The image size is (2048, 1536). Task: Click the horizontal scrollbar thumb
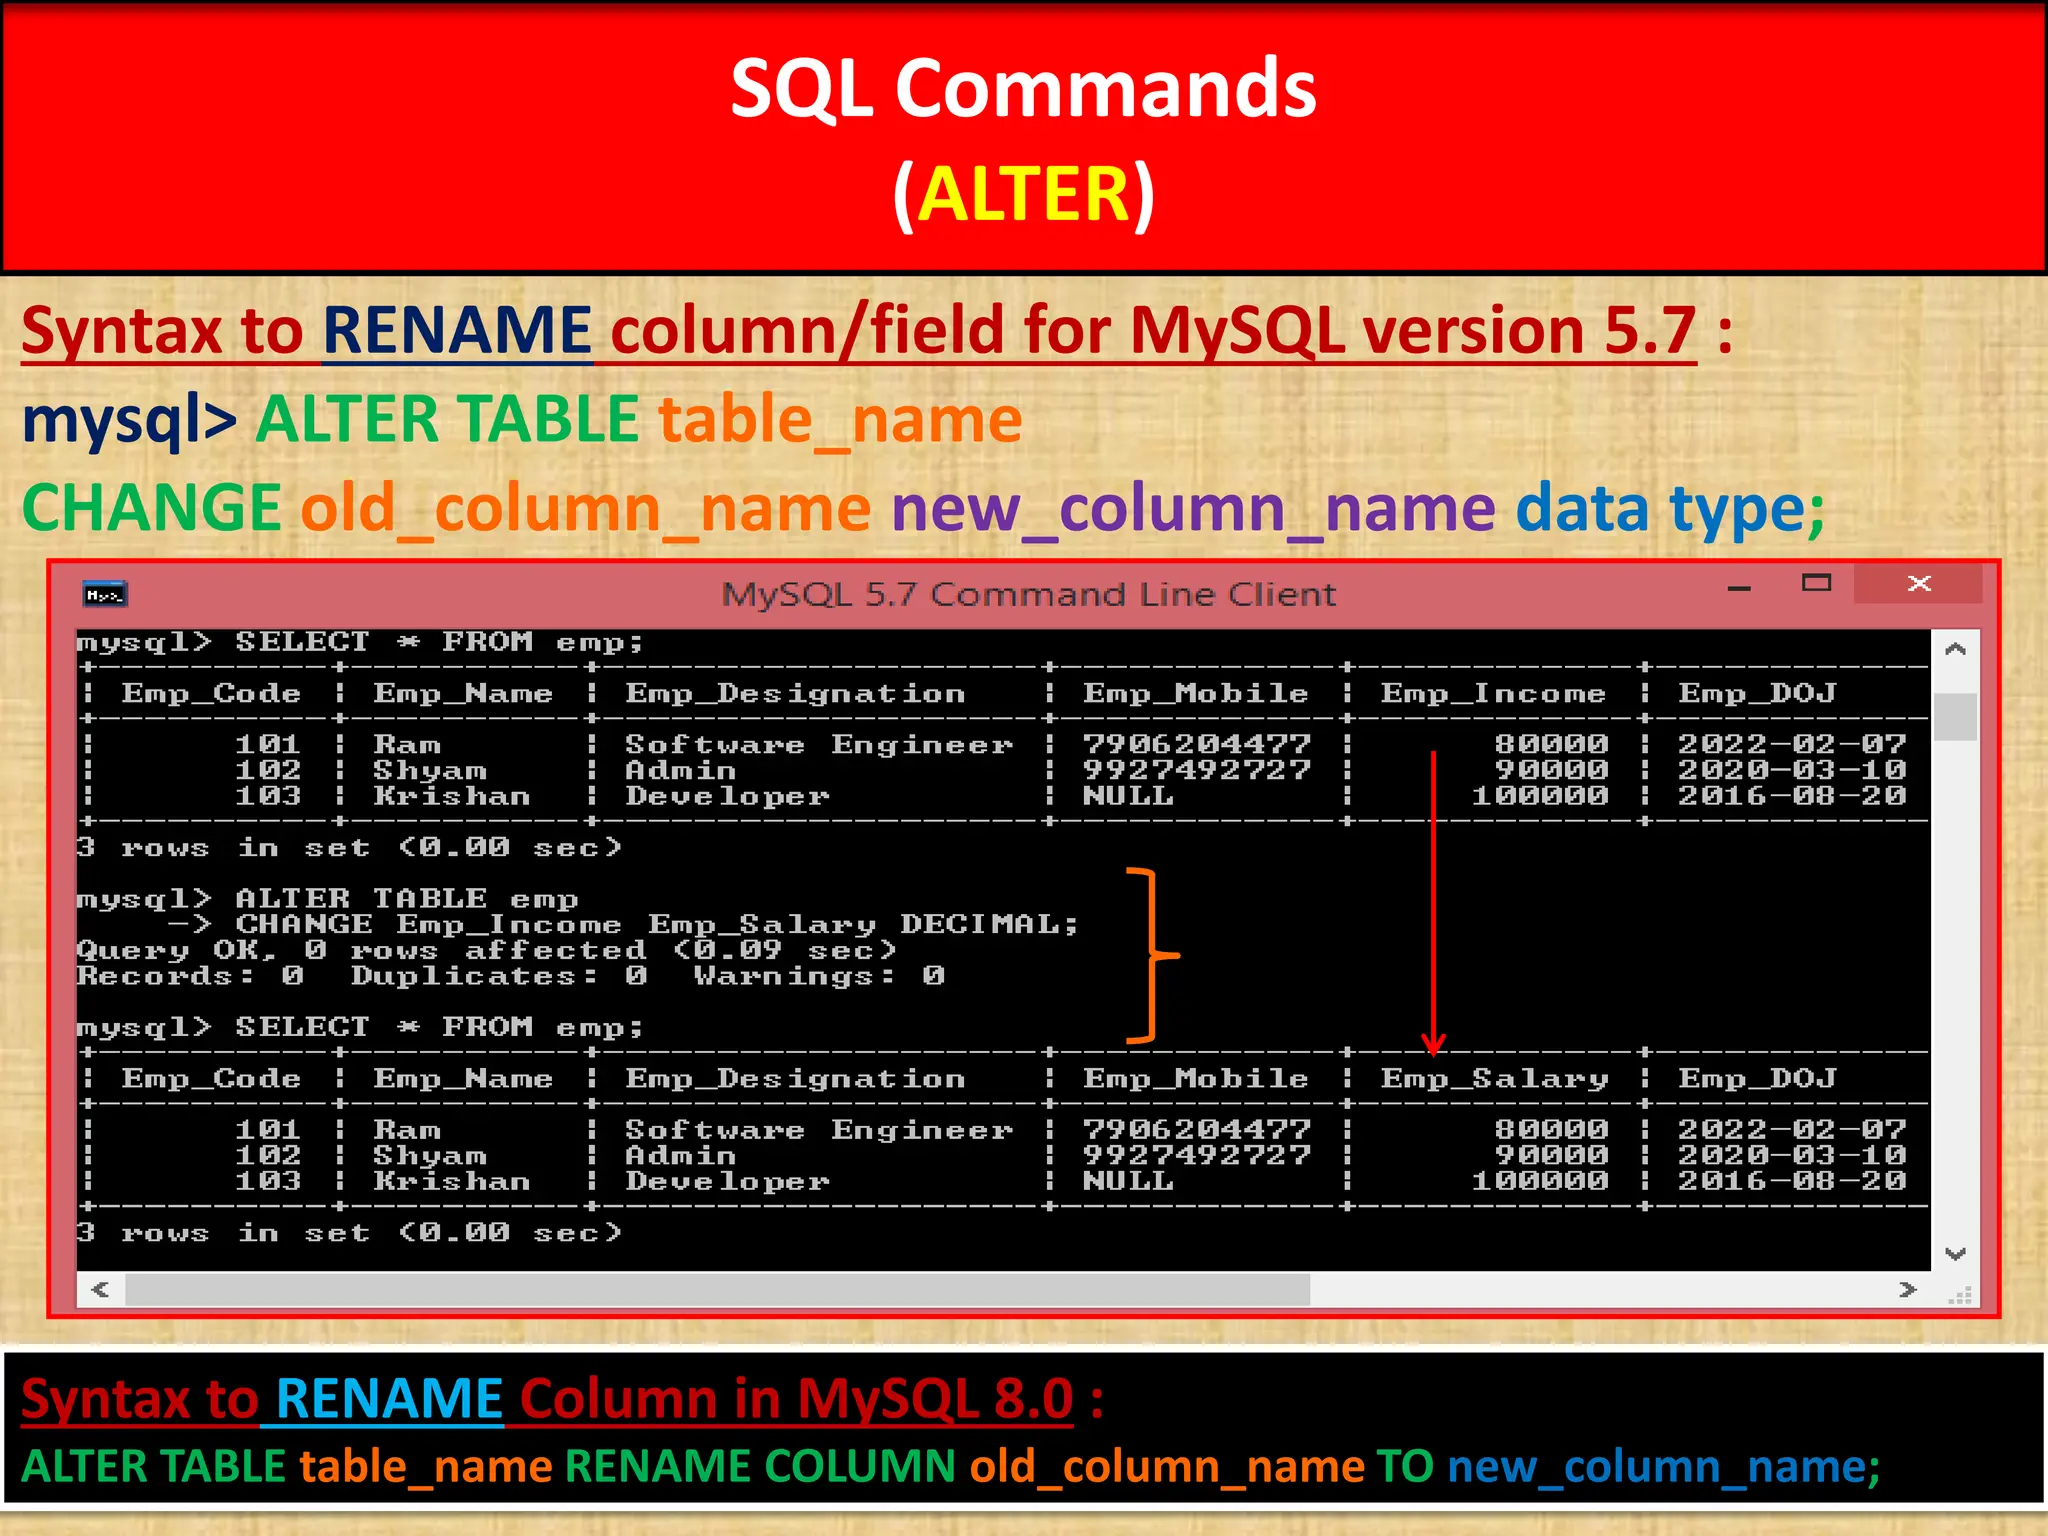pyautogui.click(x=717, y=1289)
